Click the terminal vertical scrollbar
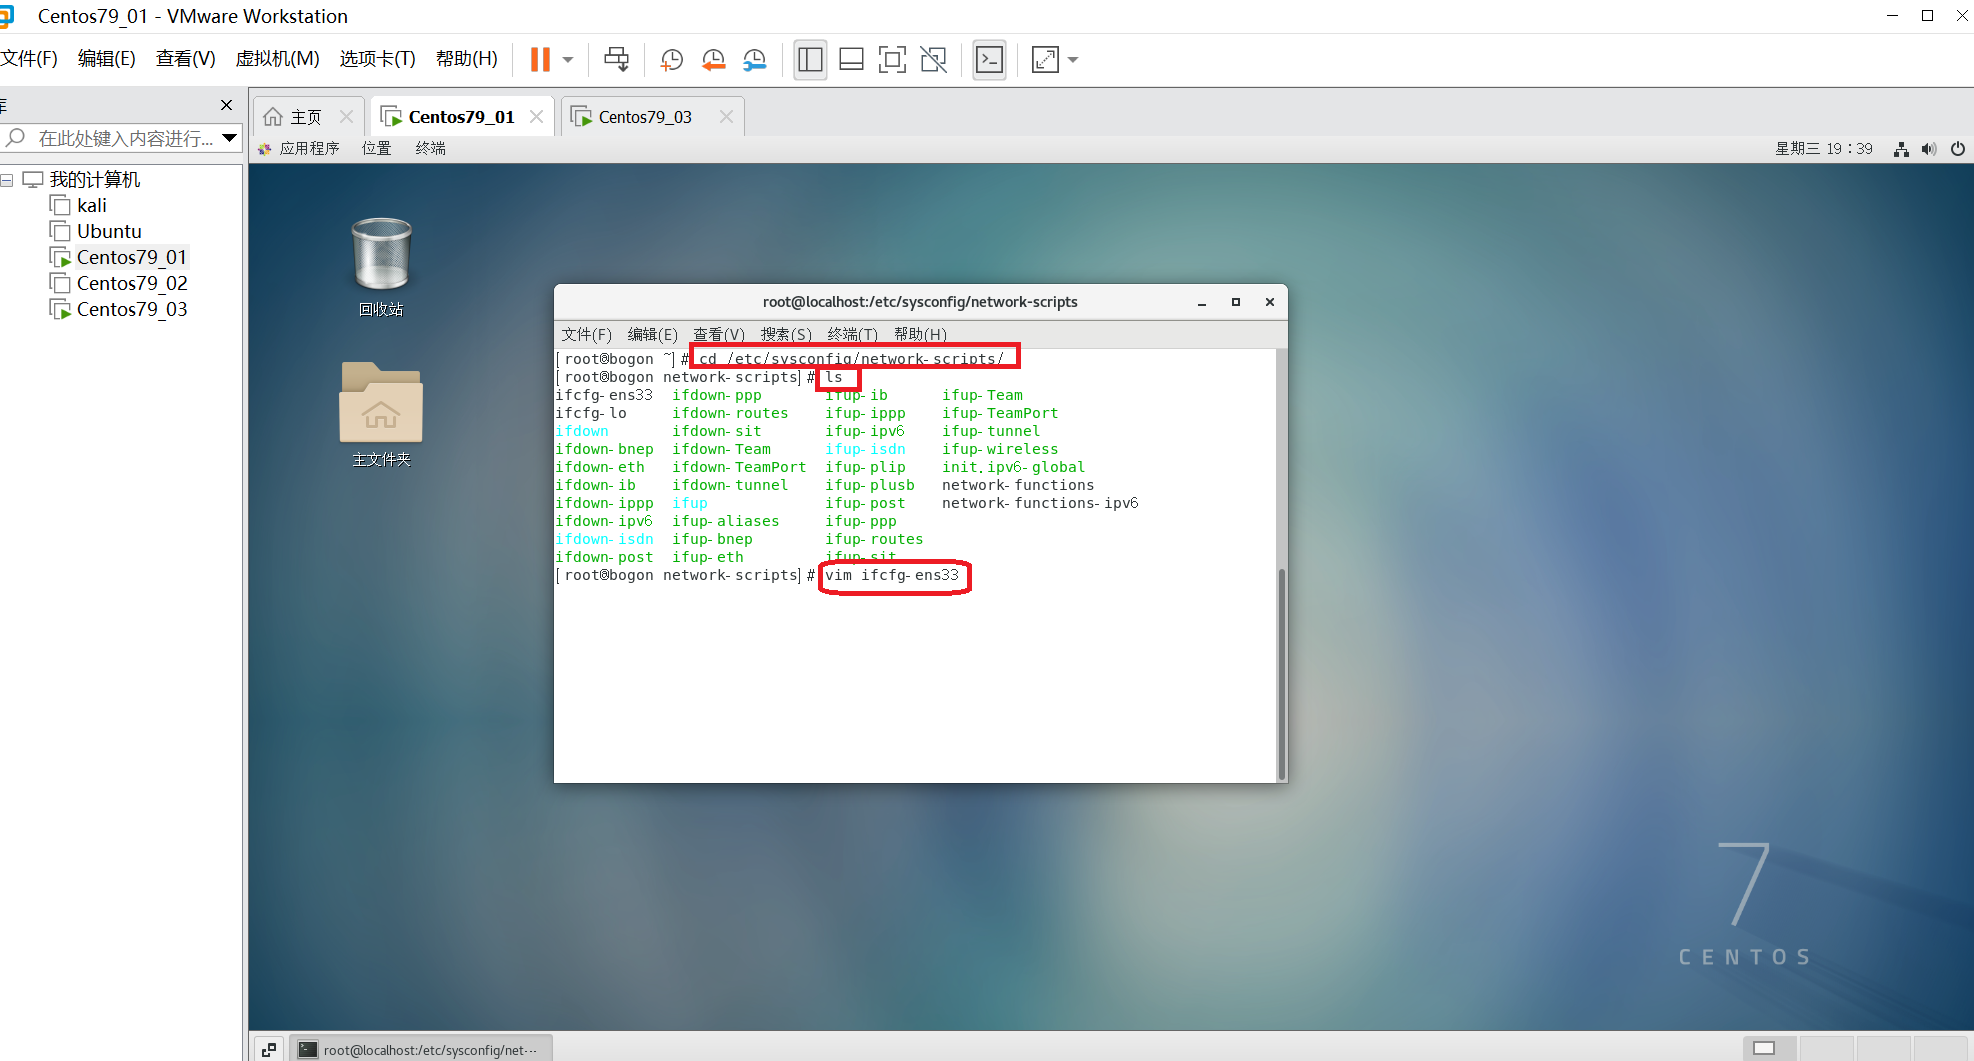Screen dimensions: 1974x1061 tap(1281, 674)
